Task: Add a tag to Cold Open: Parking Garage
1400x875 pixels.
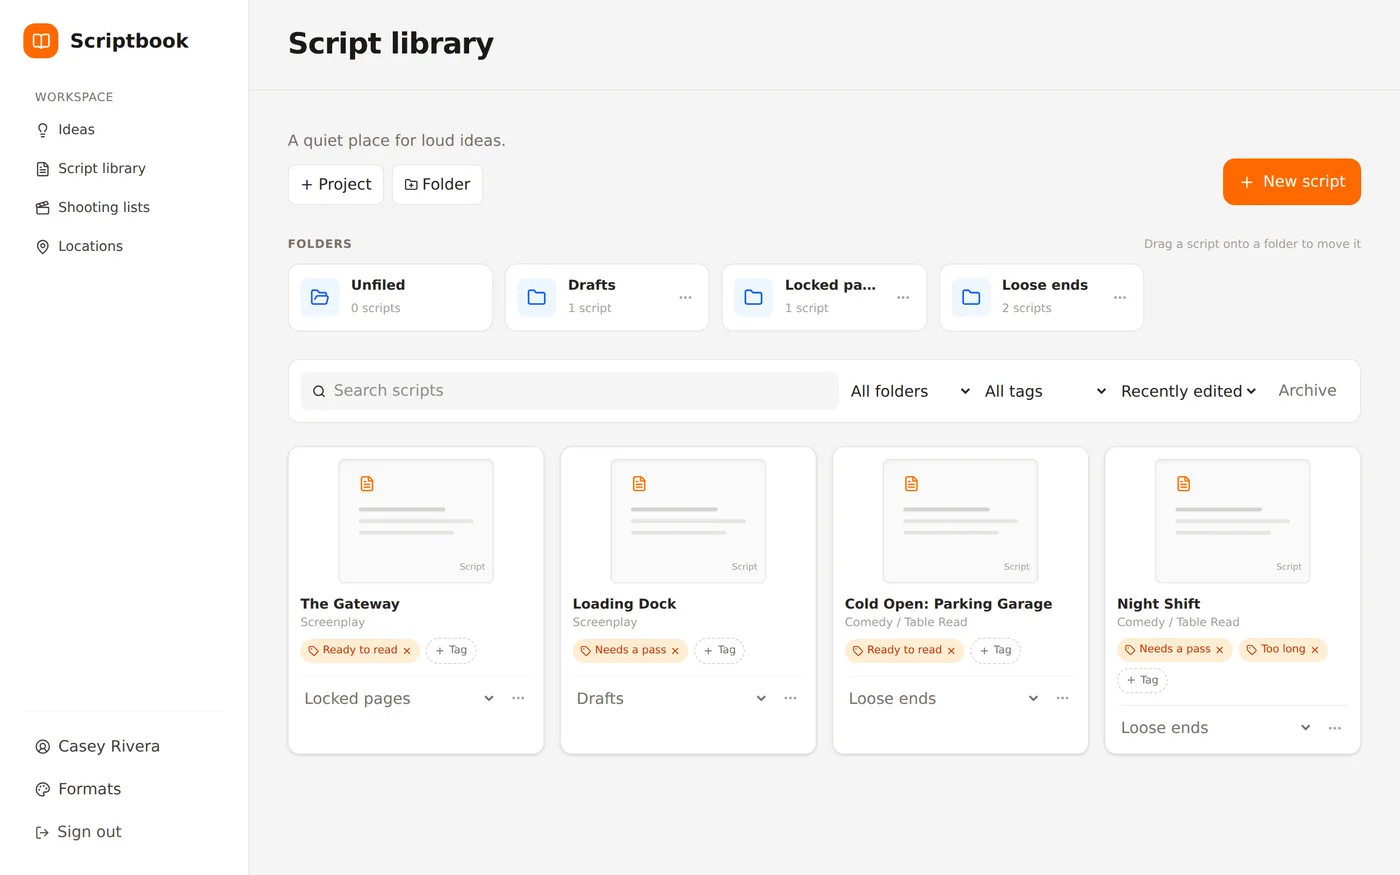Action: [x=995, y=651]
